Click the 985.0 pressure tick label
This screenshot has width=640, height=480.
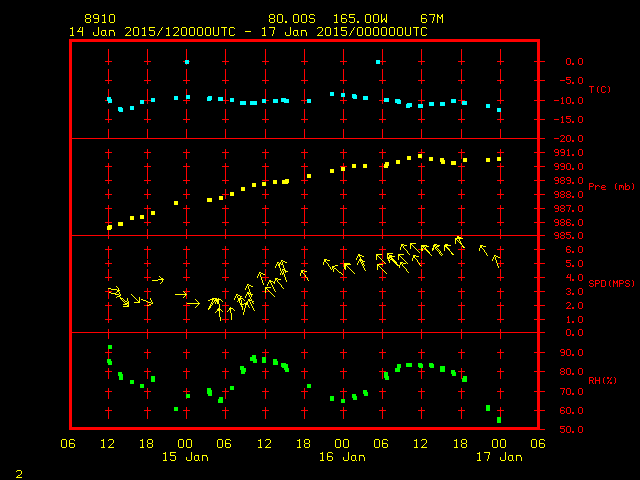click(568, 236)
